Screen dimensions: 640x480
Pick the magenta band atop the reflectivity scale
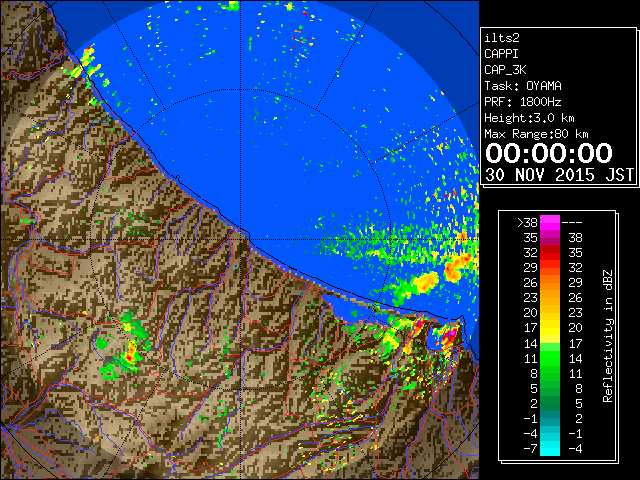(550, 223)
